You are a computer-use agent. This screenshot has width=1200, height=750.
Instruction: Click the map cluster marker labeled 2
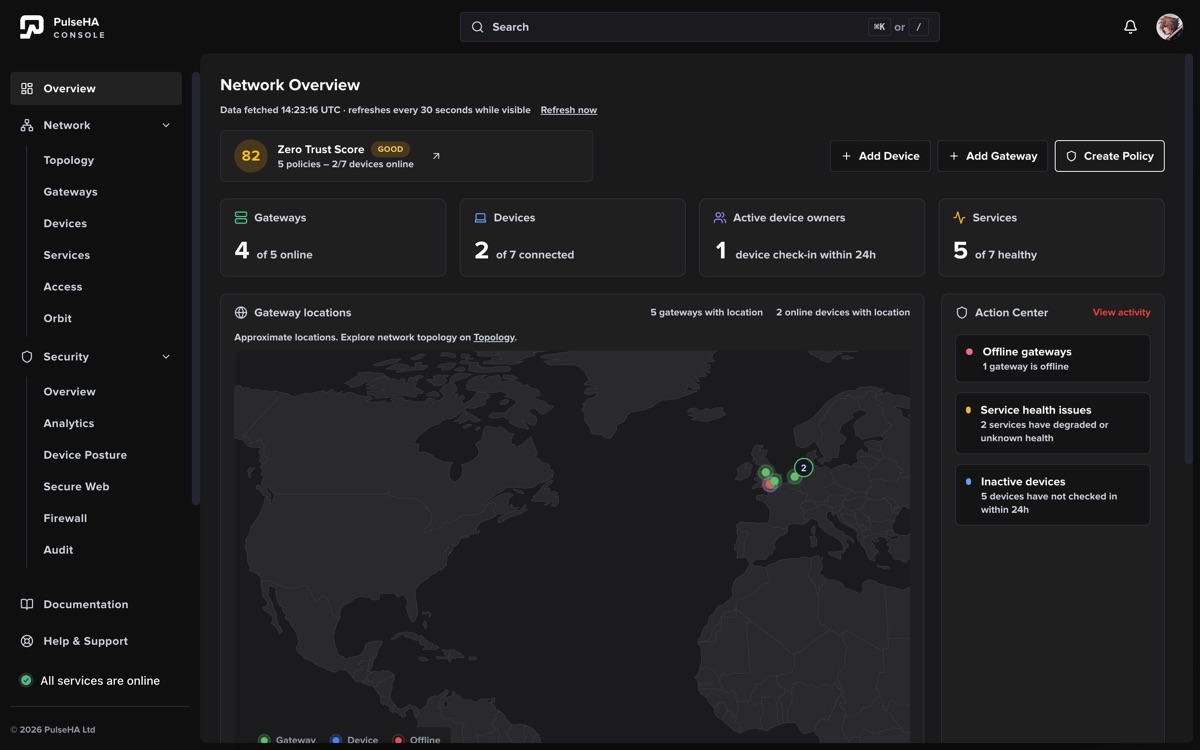point(803,467)
